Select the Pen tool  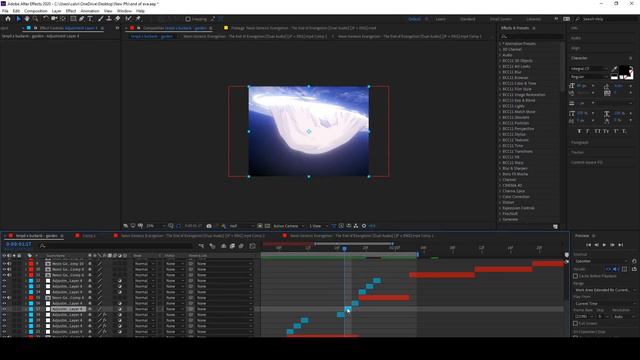click(x=82, y=19)
